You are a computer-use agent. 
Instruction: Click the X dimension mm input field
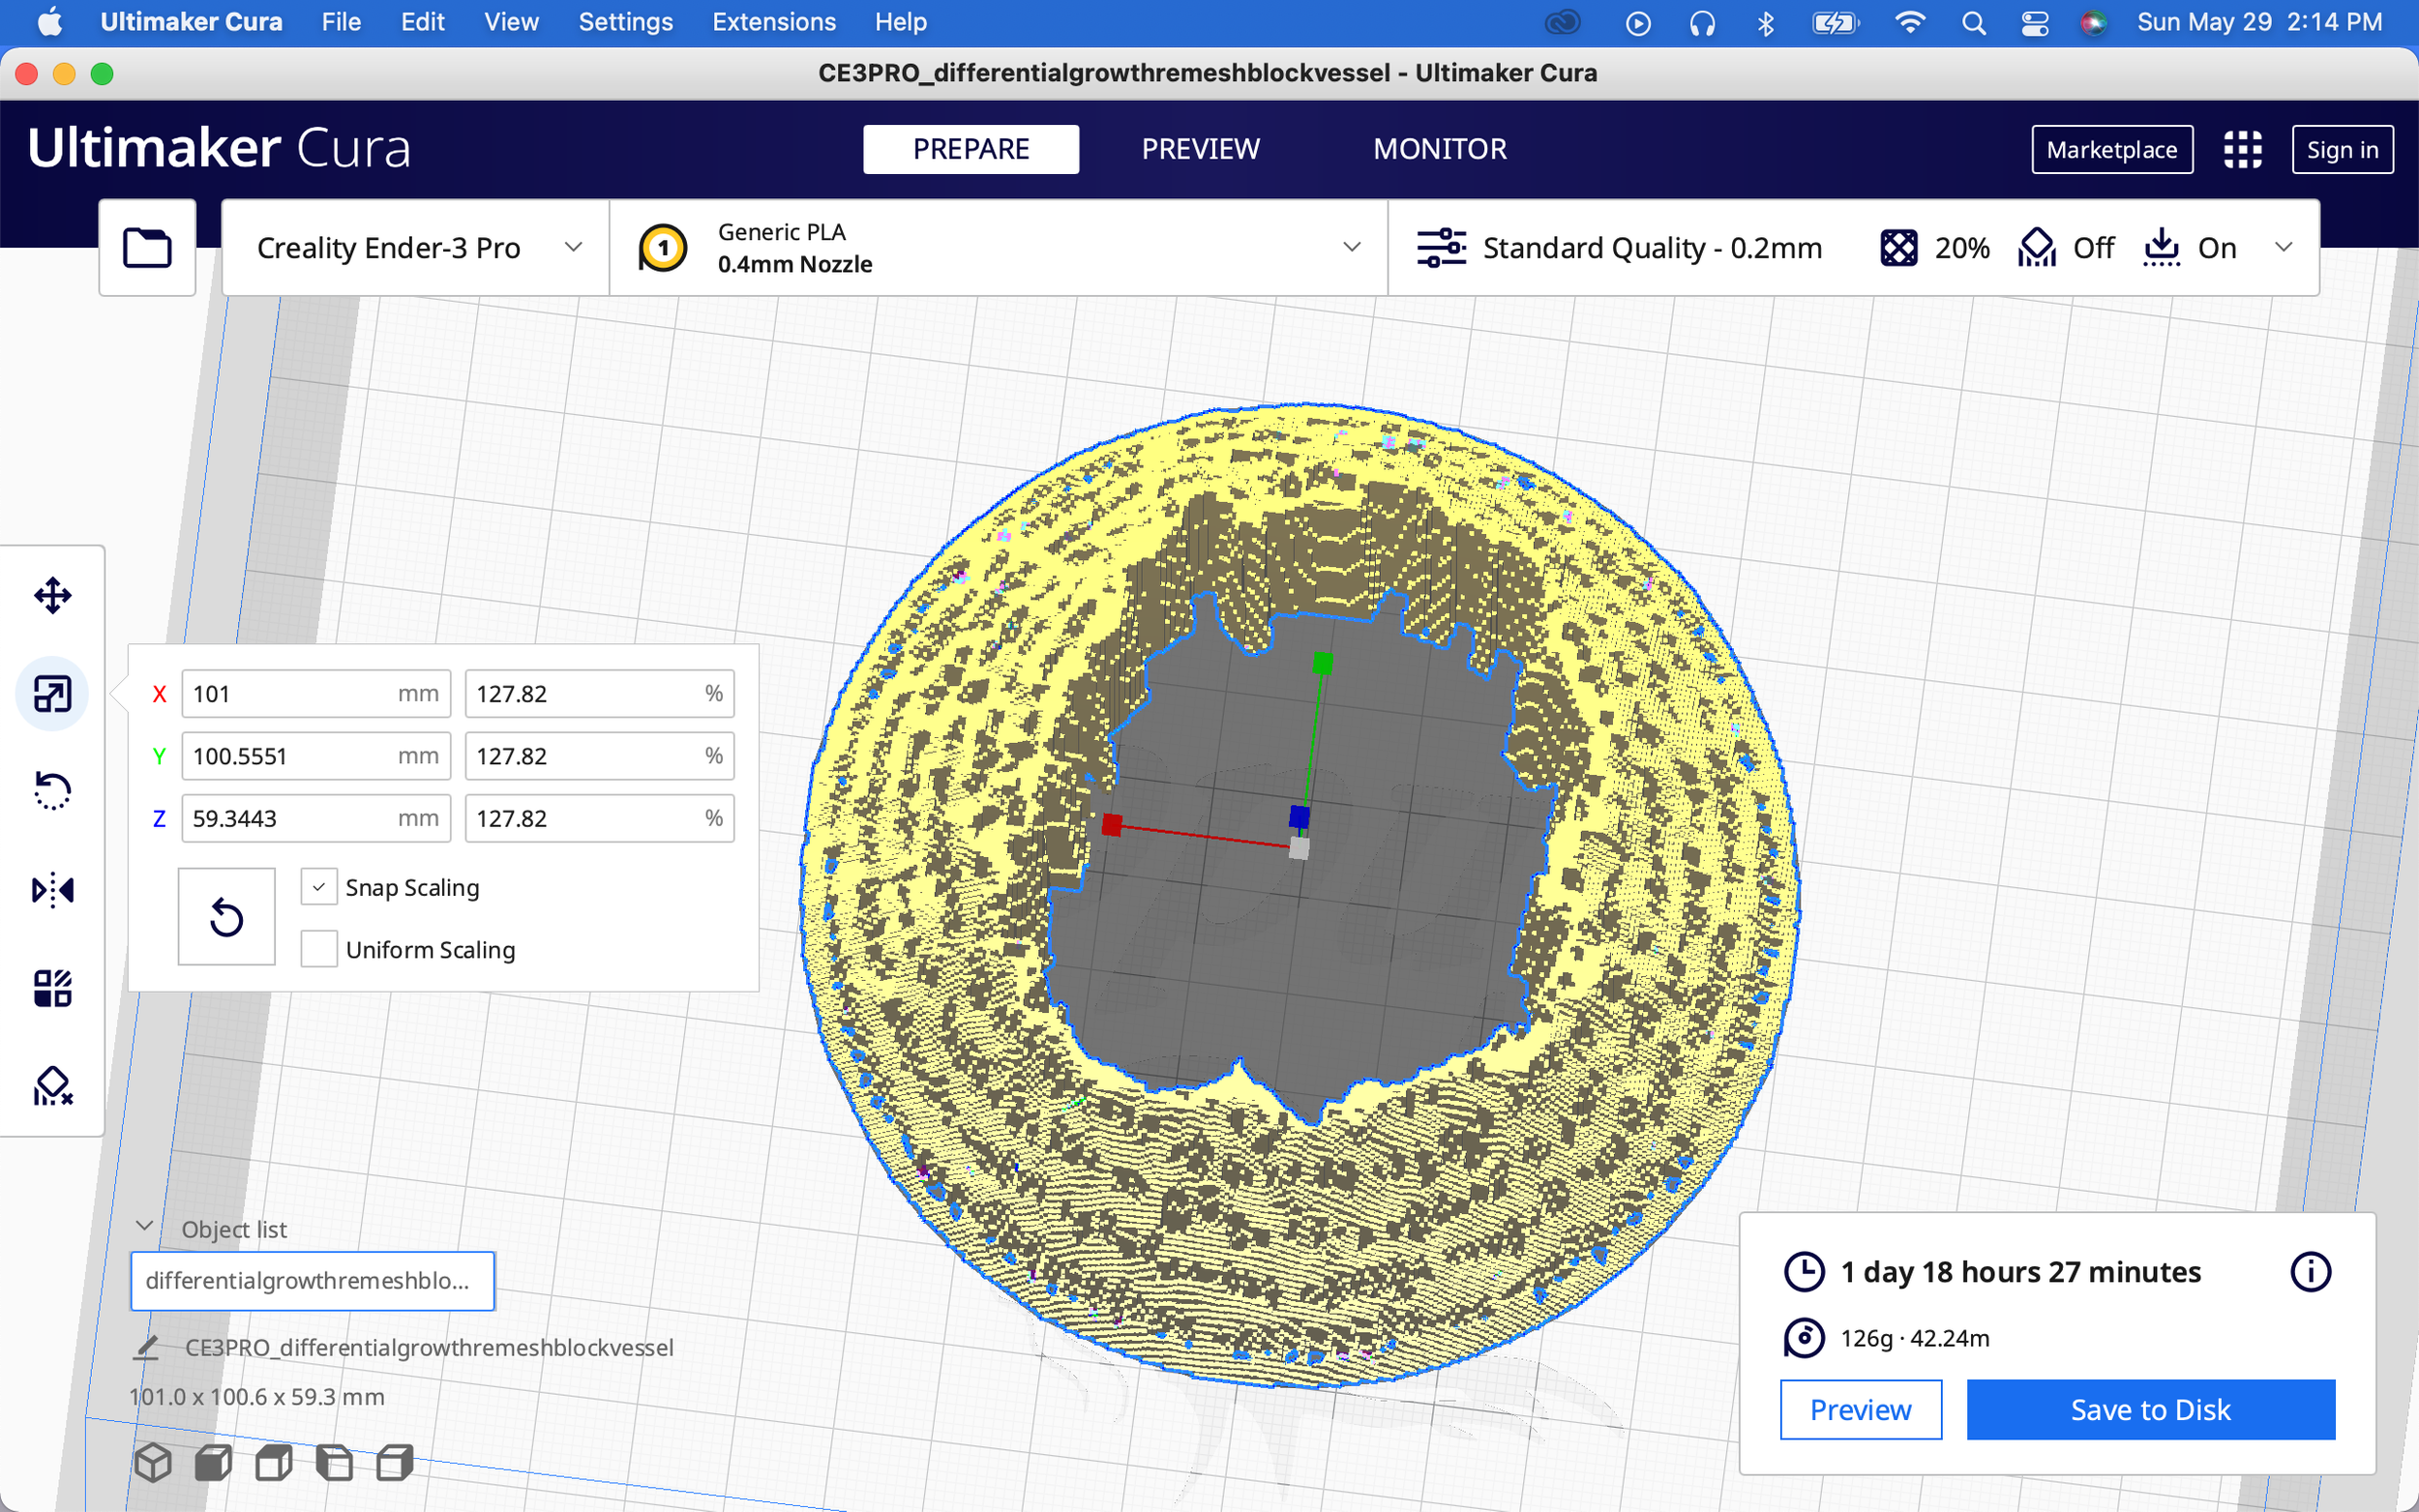tap(290, 694)
